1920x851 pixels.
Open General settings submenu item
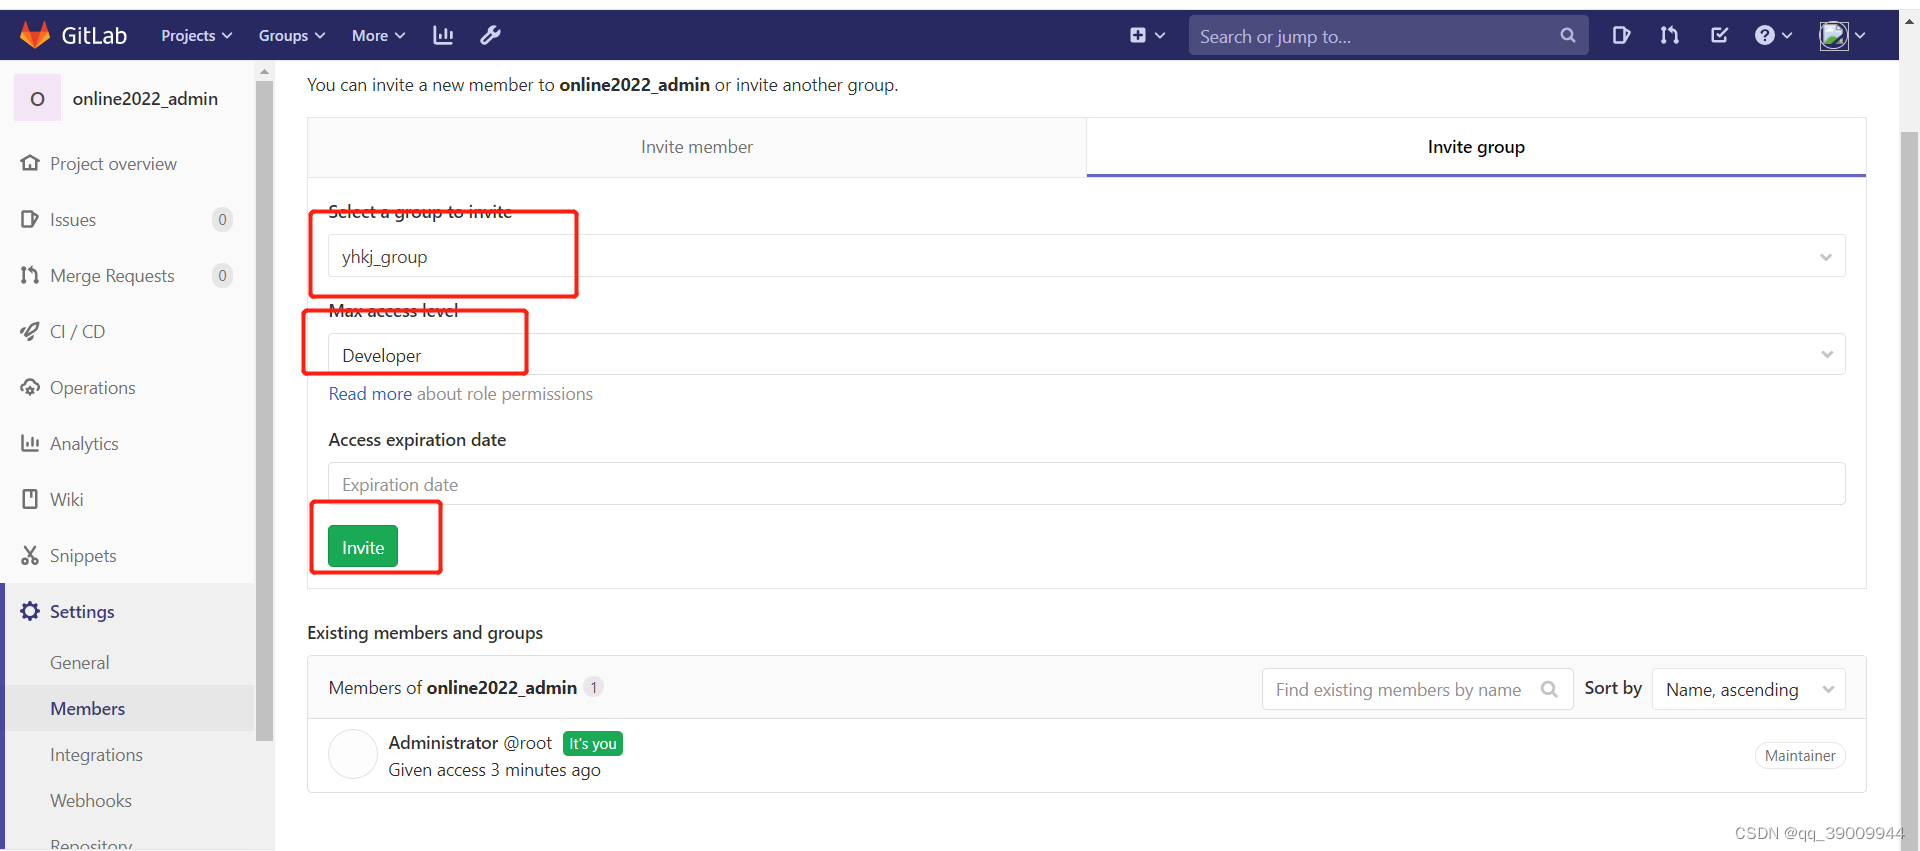tap(80, 662)
